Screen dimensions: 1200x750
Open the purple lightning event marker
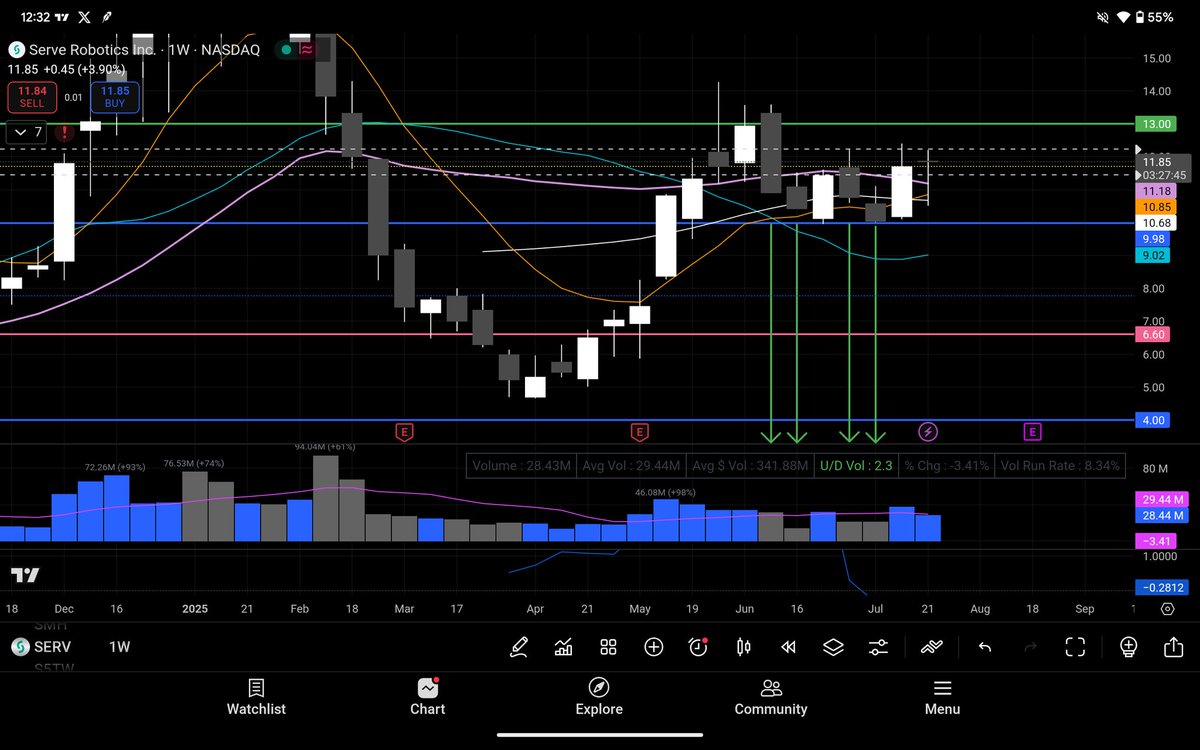928,432
